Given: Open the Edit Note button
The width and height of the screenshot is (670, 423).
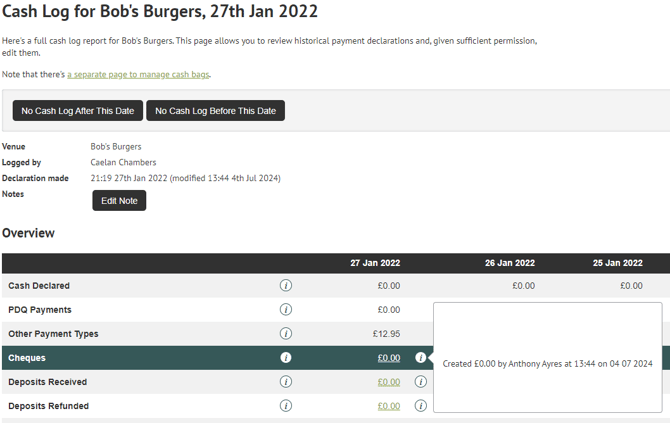Looking at the screenshot, I should pos(119,201).
